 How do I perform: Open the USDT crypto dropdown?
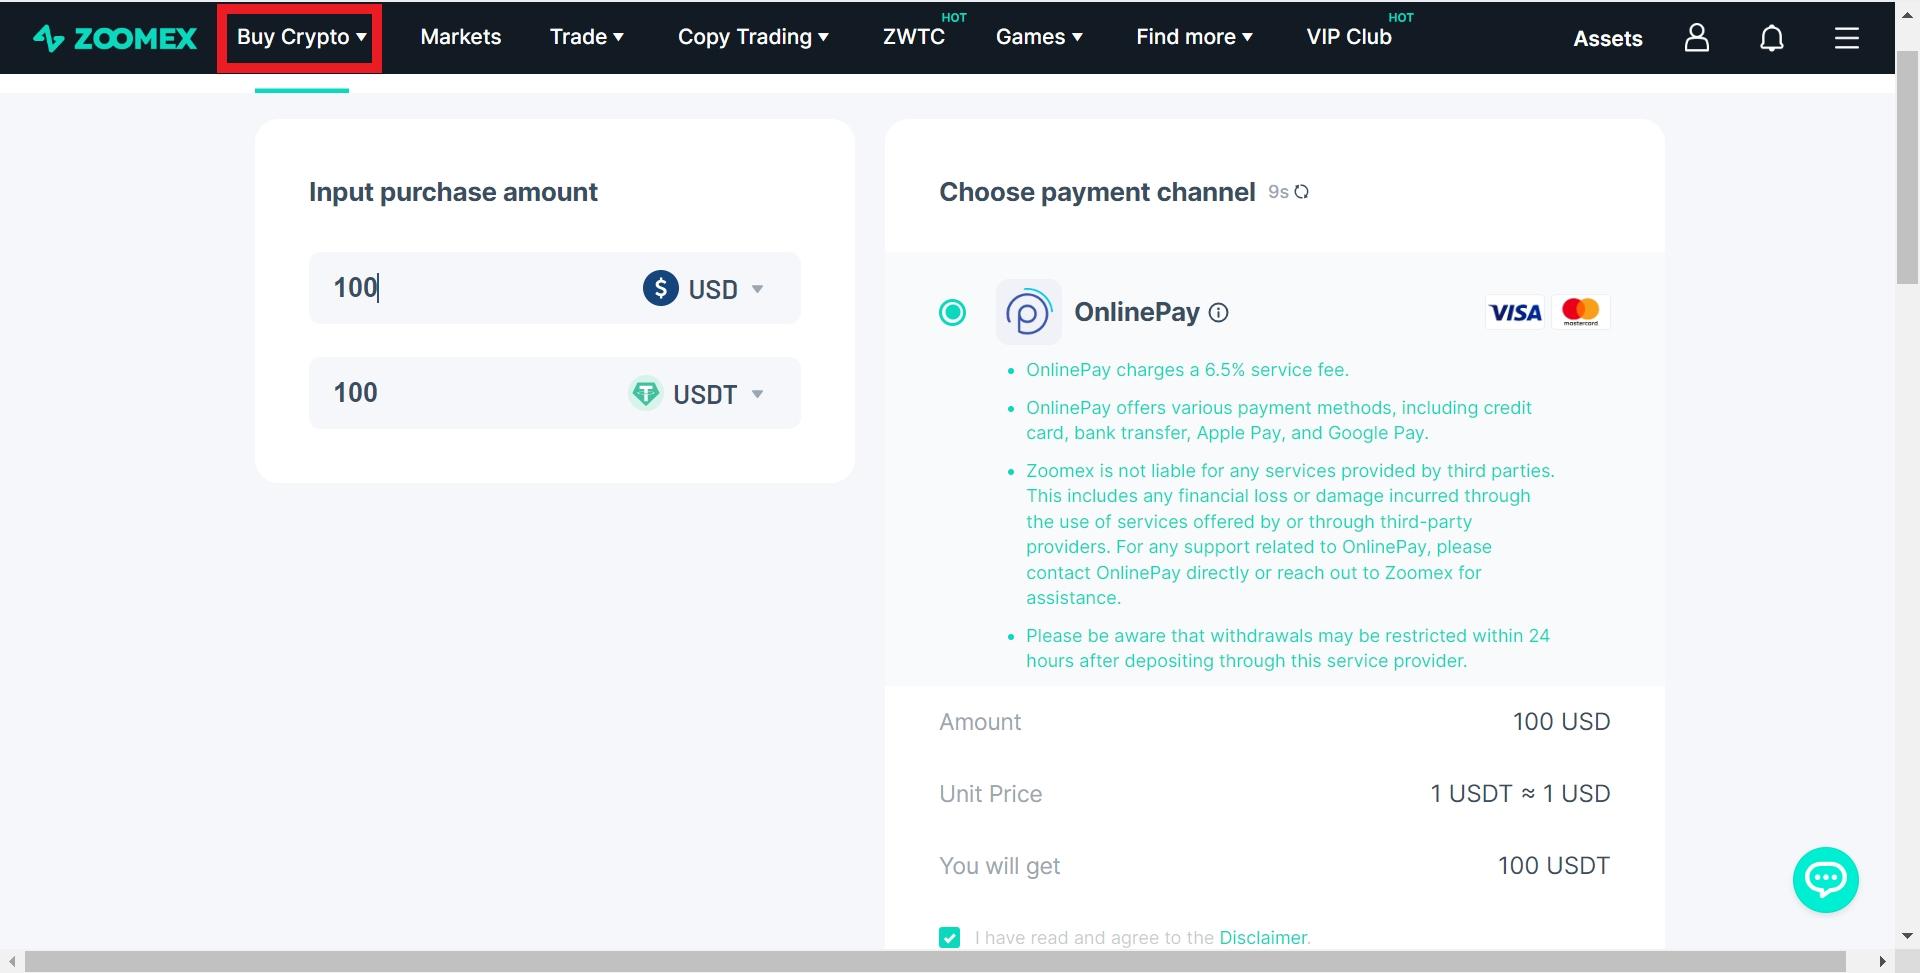[x=696, y=394]
